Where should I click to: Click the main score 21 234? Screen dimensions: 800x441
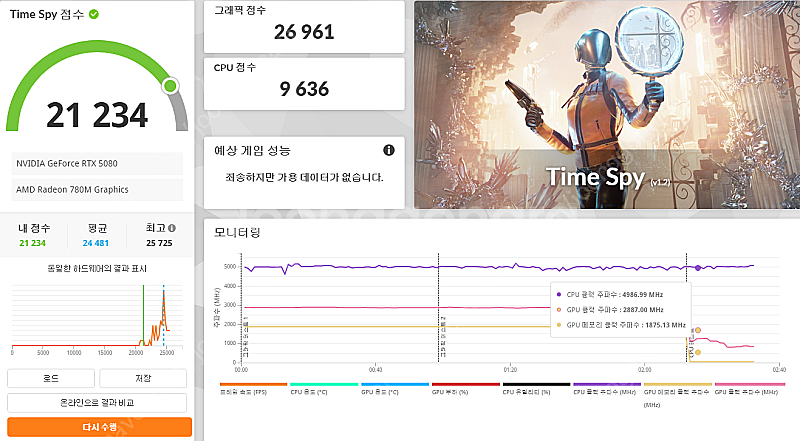(x=97, y=115)
